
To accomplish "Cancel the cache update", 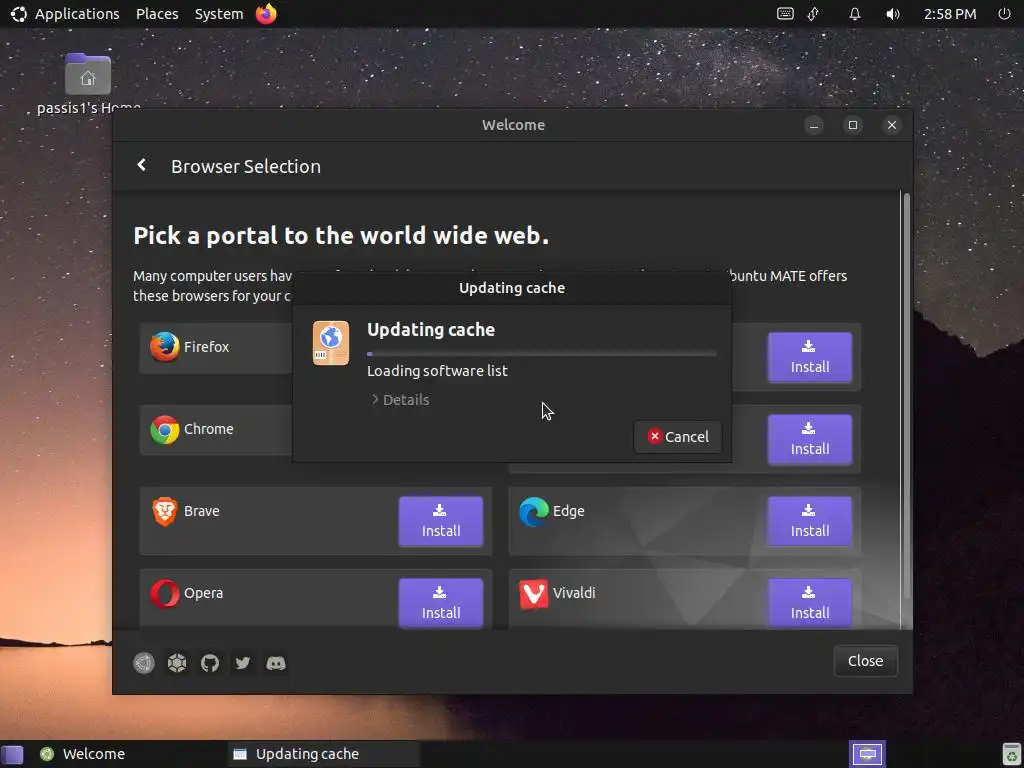I will tap(678, 437).
